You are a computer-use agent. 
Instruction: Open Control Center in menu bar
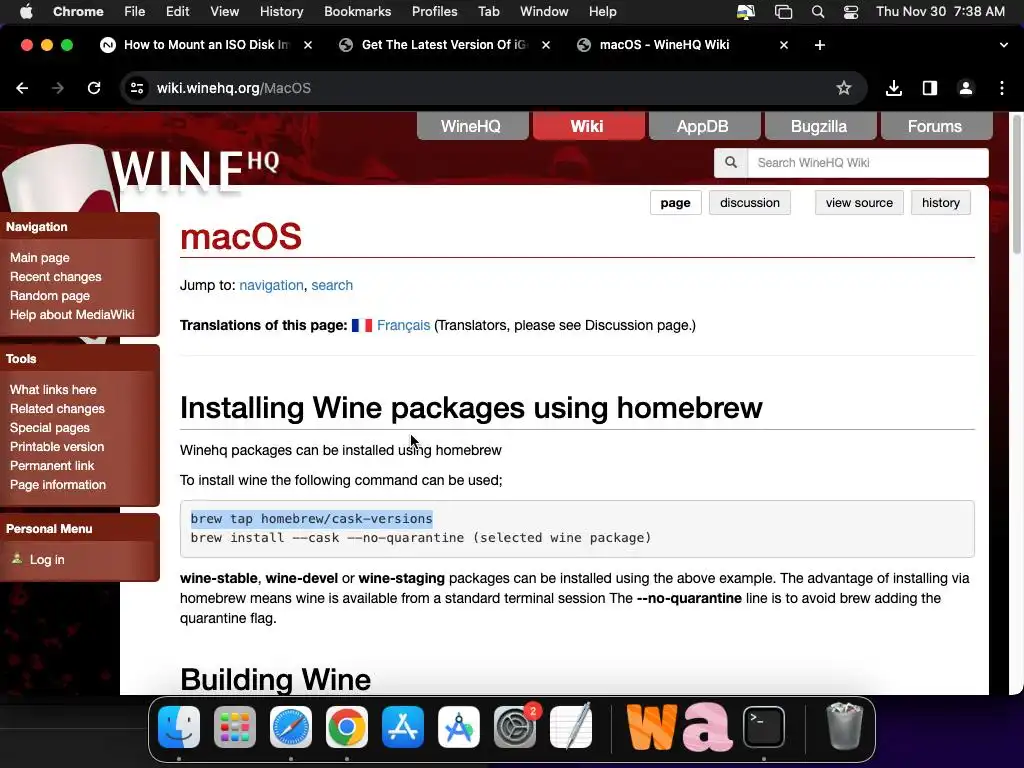point(851,12)
